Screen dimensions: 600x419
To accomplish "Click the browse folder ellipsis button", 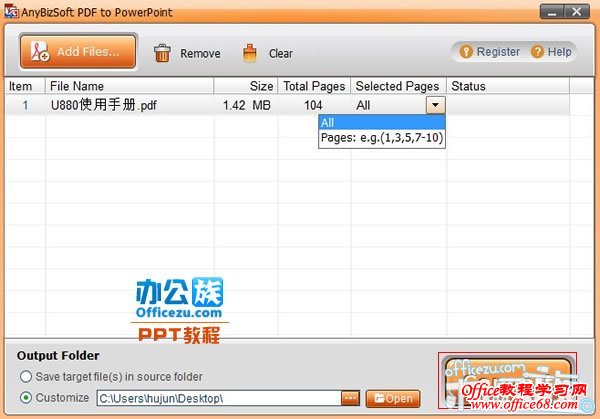I will (350, 398).
